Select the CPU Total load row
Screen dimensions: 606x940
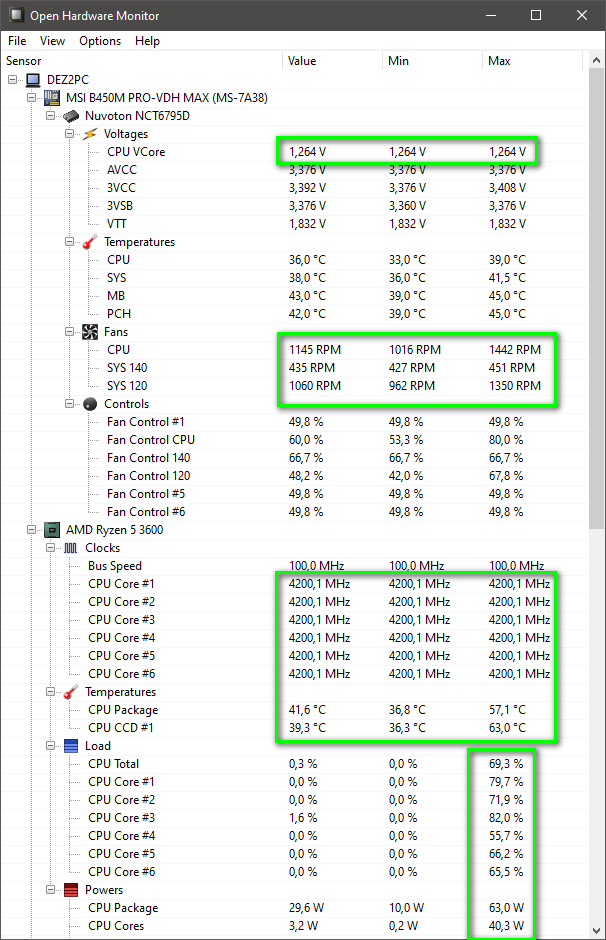coord(294,764)
